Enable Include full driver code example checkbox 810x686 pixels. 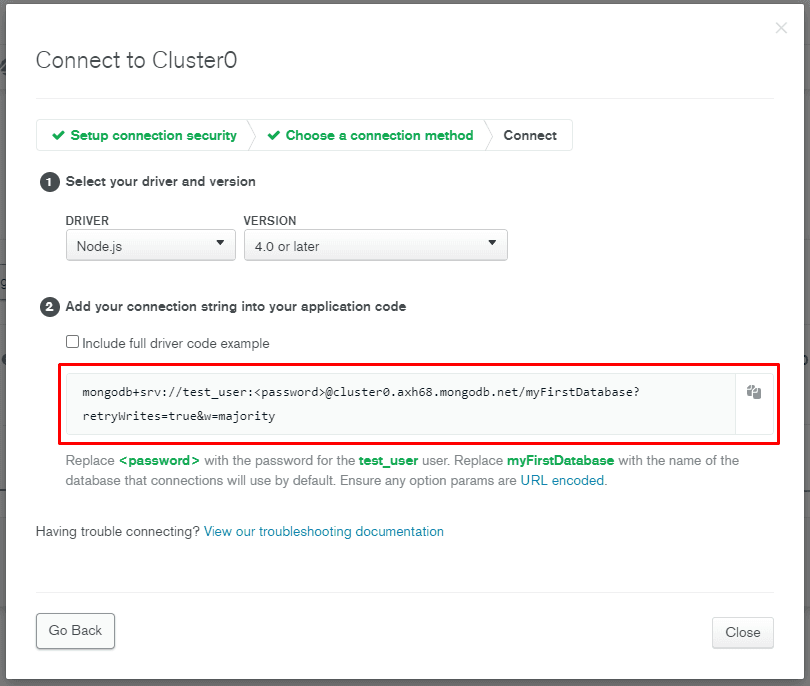click(72, 342)
